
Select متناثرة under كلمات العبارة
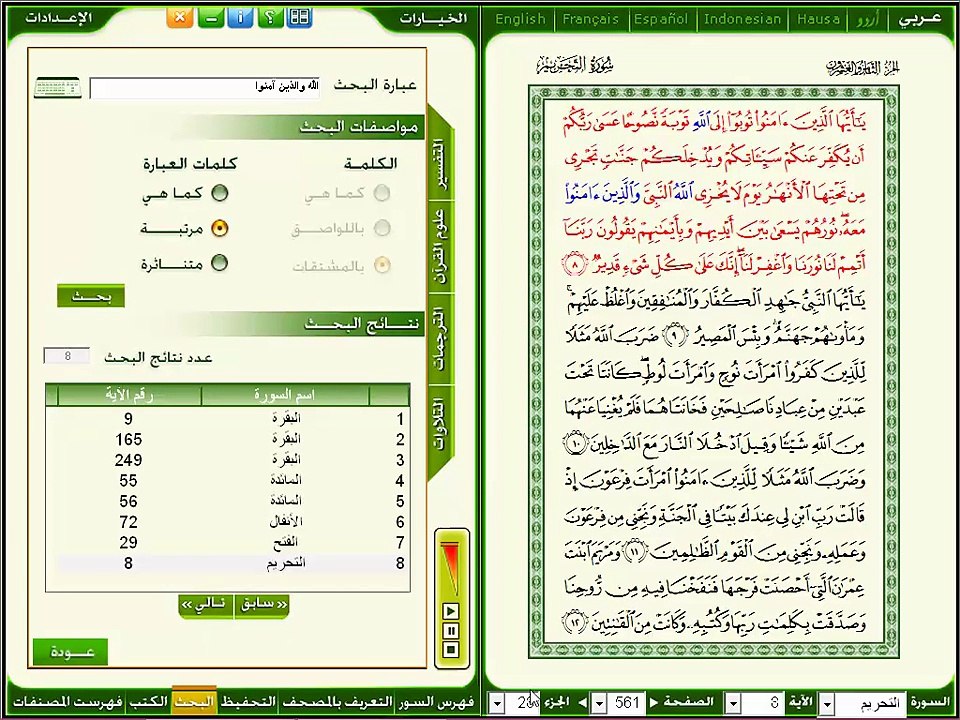click(x=219, y=263)
